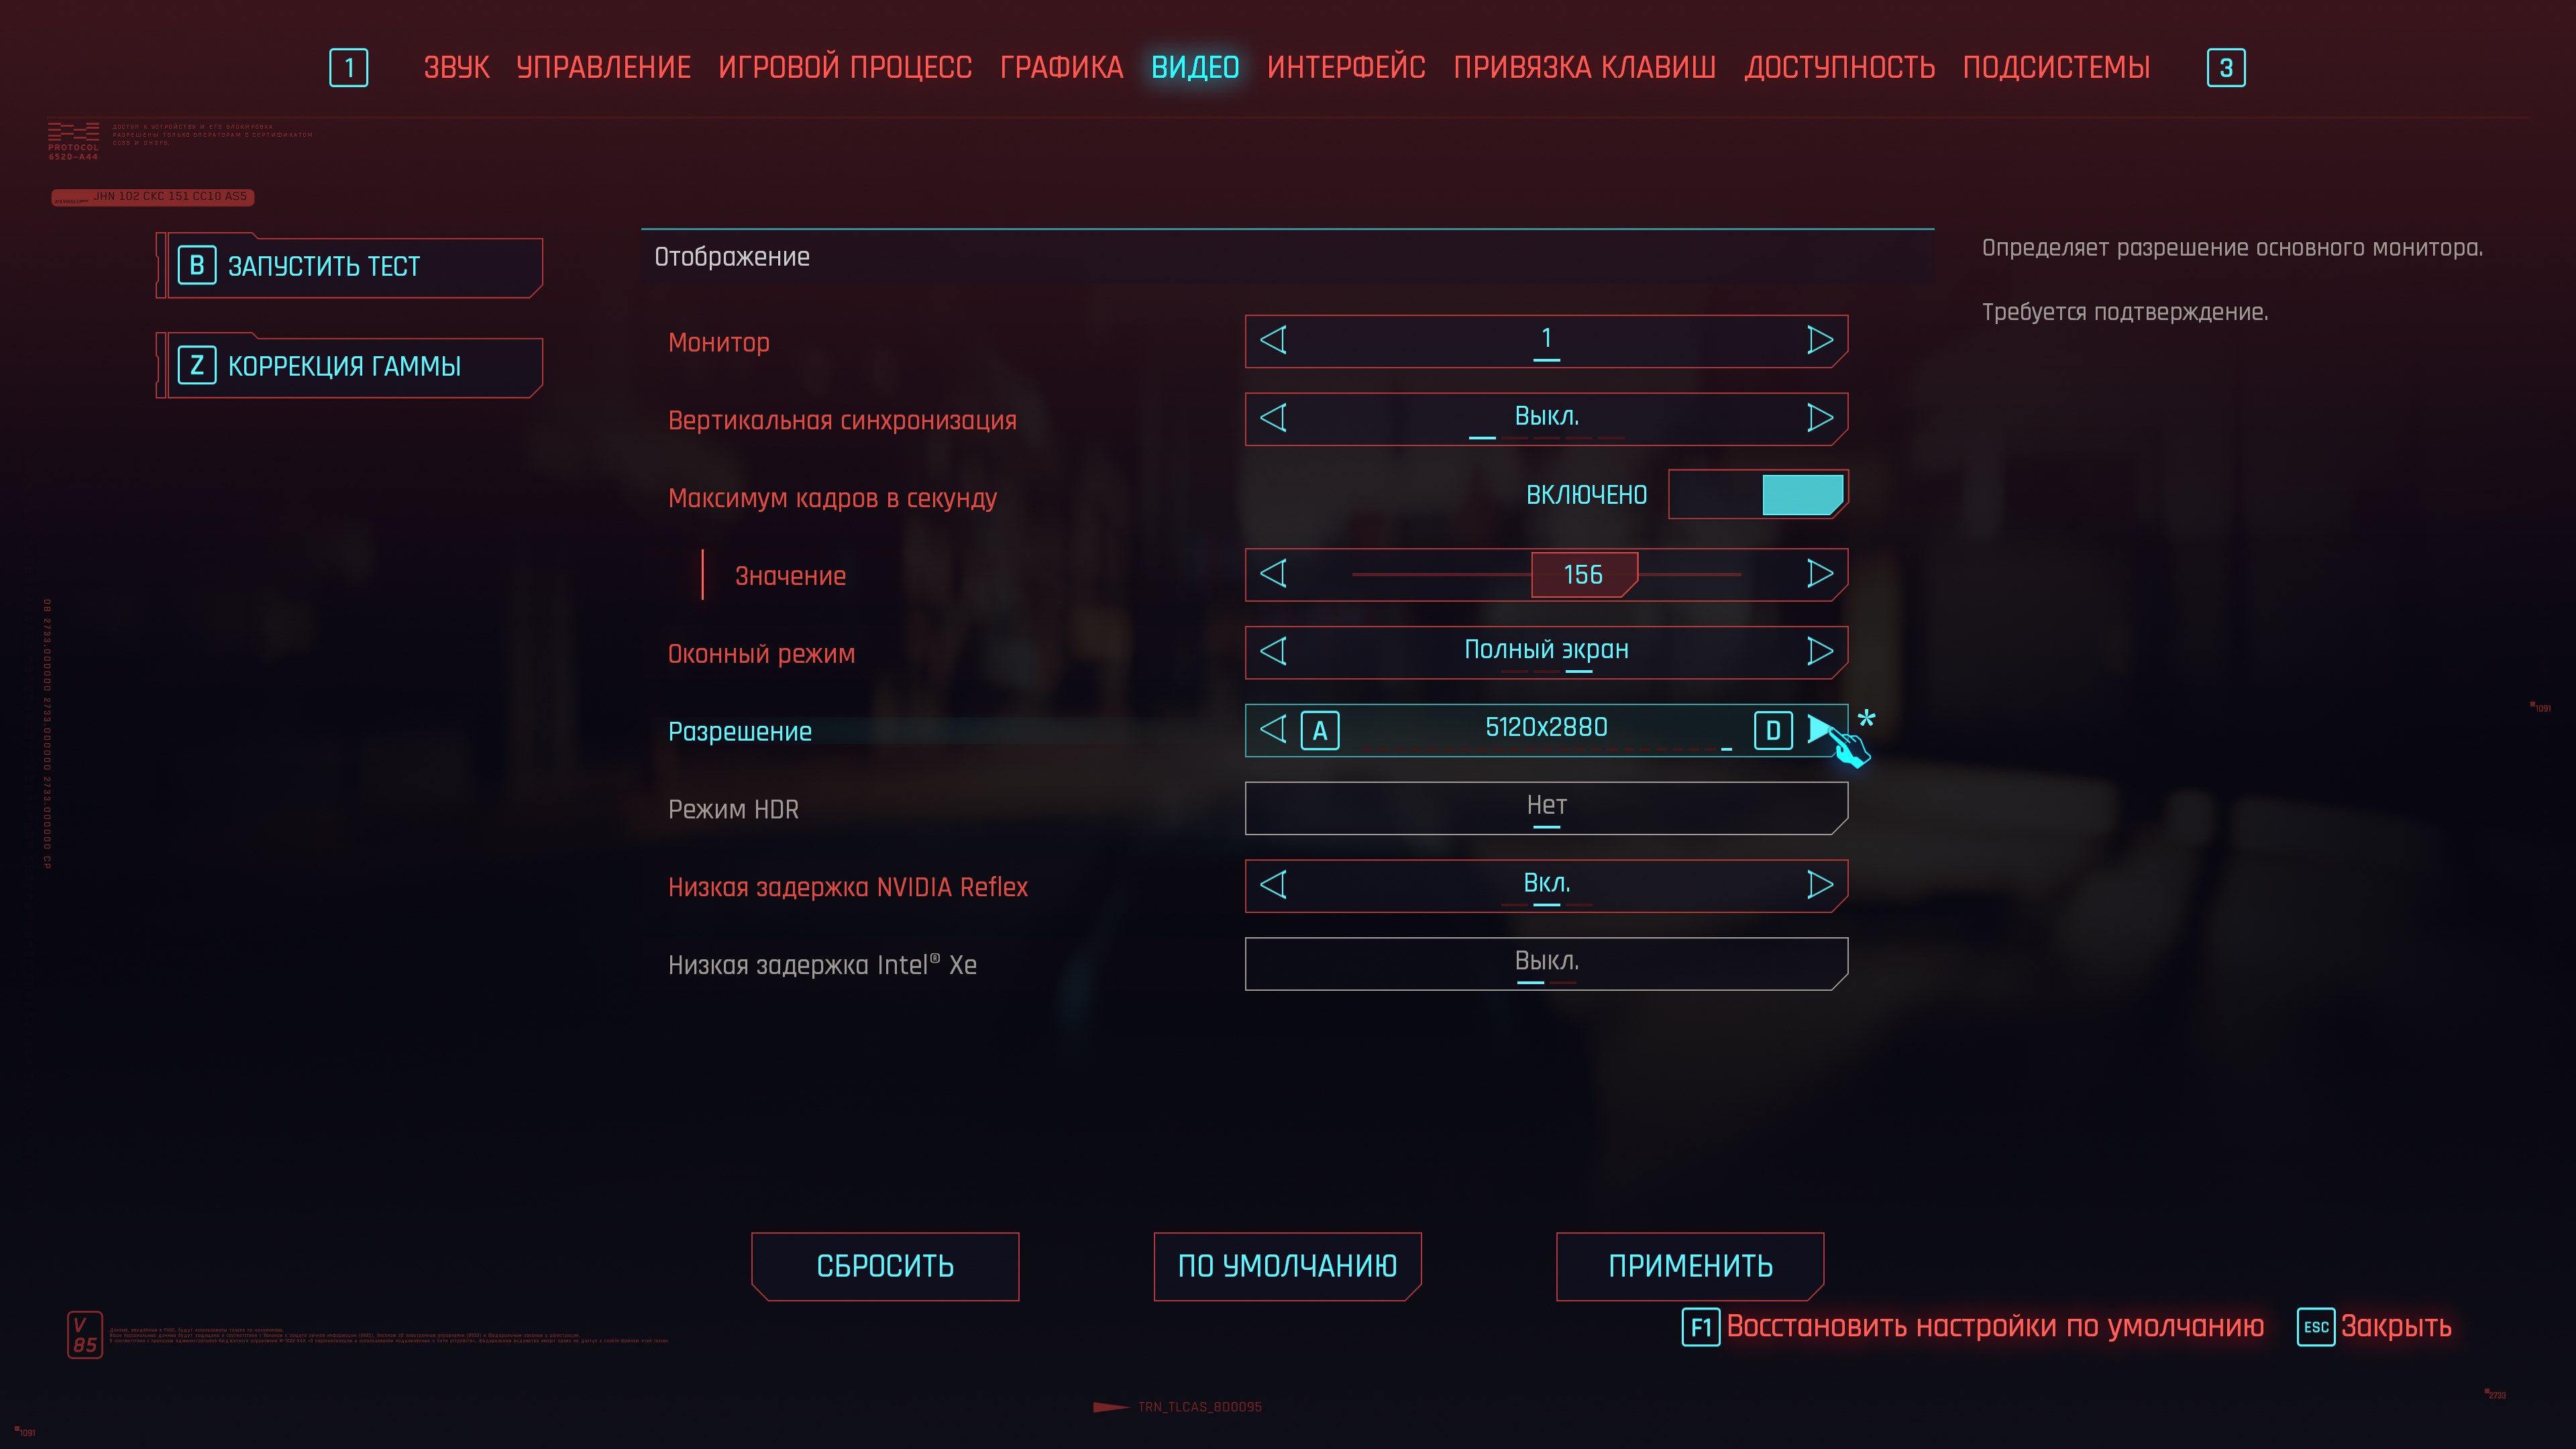Select the Низкая задержка Intel Xe label
This screenshot has height=1449, width=2576.
(x=823, y=966)
